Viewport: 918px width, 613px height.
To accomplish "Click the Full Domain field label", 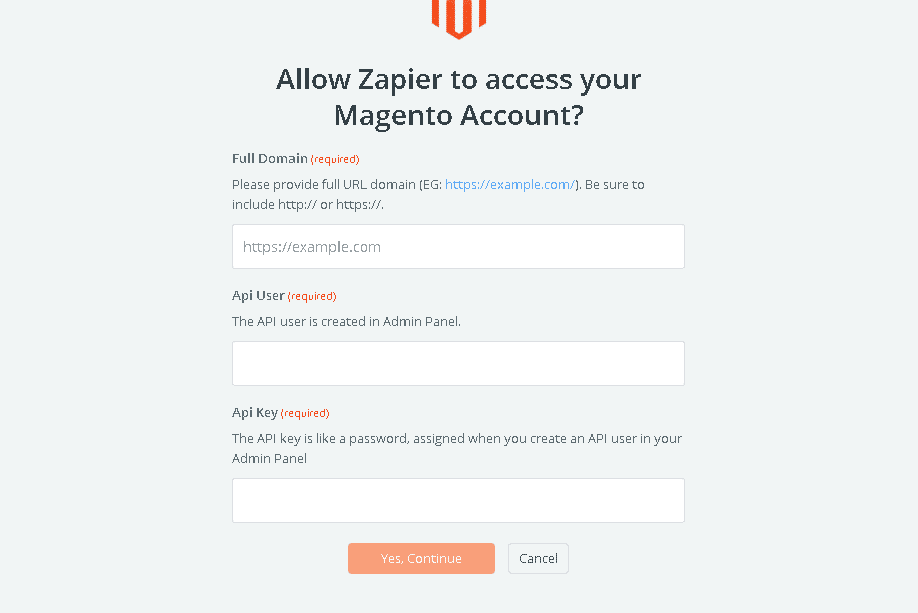I will tap(270, 159).
